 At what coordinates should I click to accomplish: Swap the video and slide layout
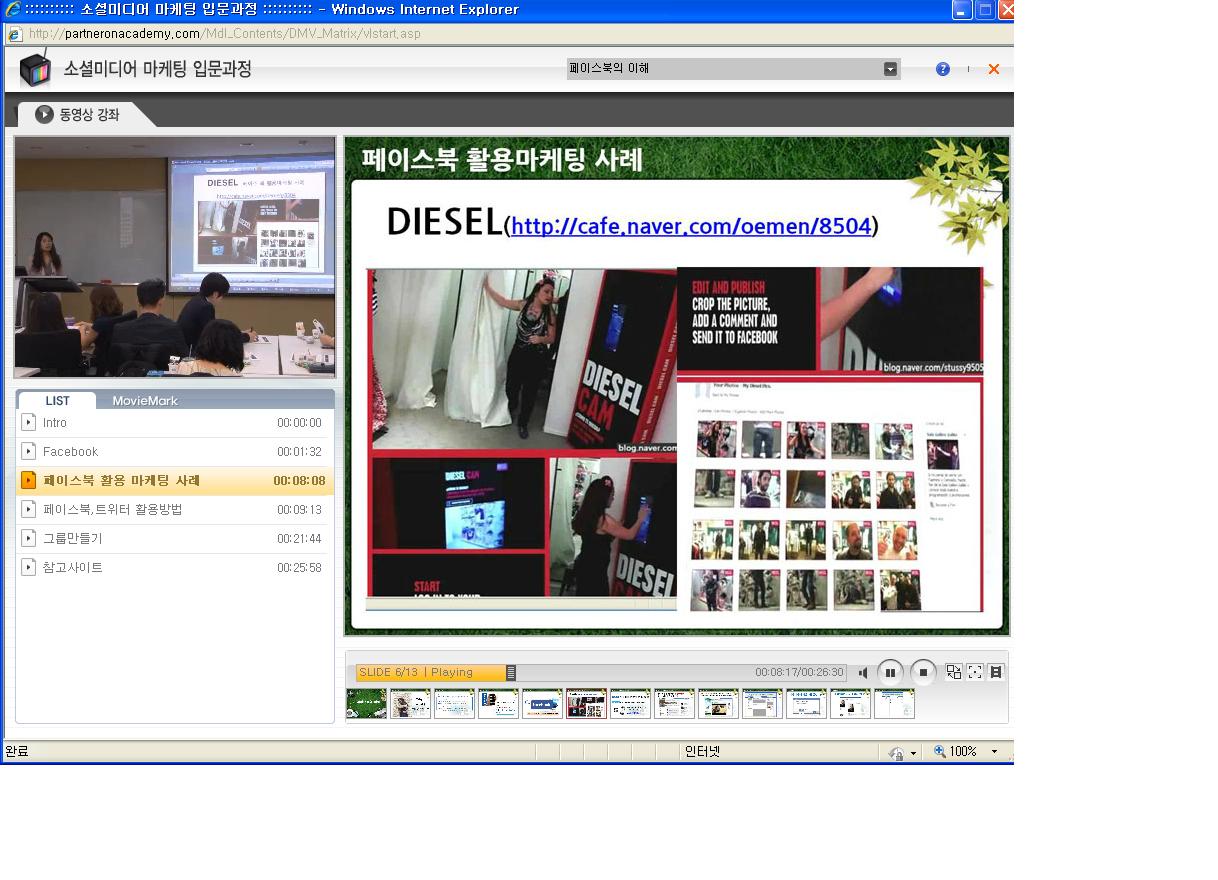click(x=954, y=672)
